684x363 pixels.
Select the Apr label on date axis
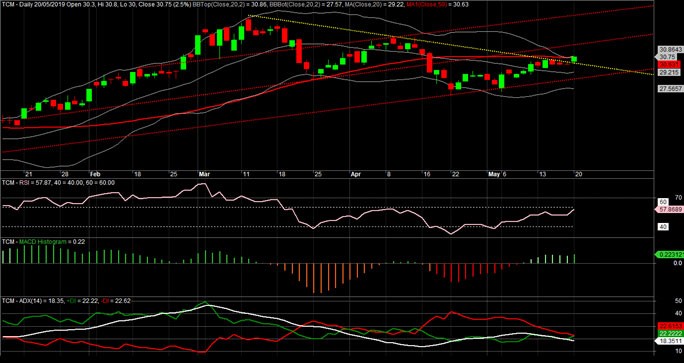356,174
